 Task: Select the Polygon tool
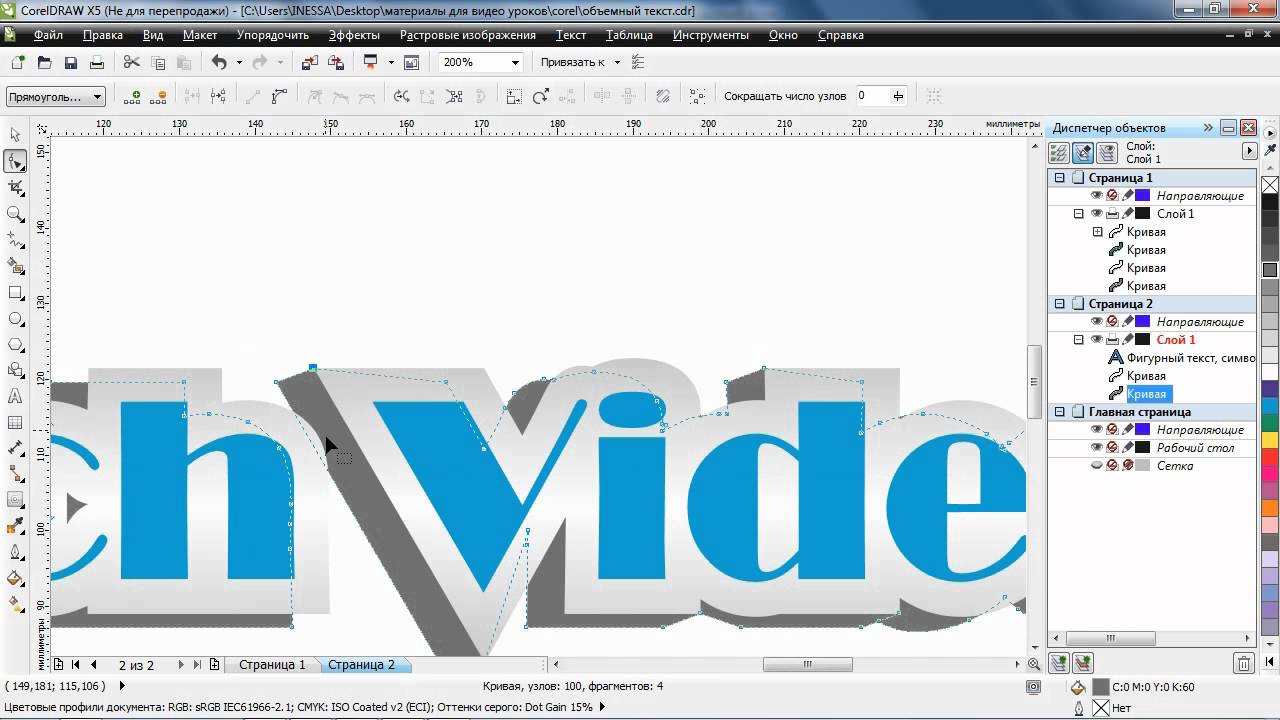[15, 345]
